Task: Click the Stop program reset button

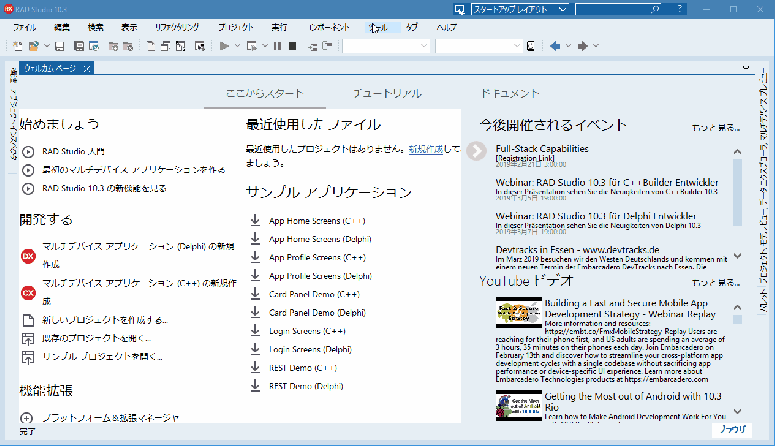Action: 293,46
